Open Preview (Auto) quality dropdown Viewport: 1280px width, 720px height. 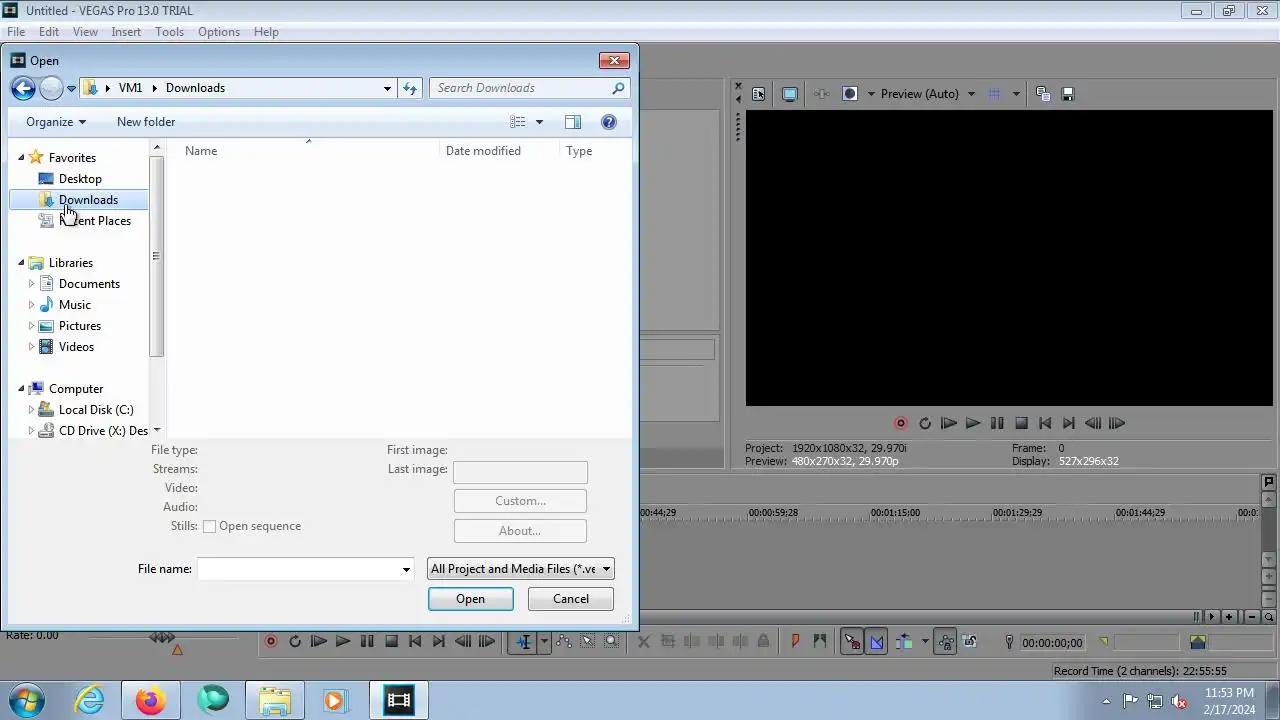971,94
